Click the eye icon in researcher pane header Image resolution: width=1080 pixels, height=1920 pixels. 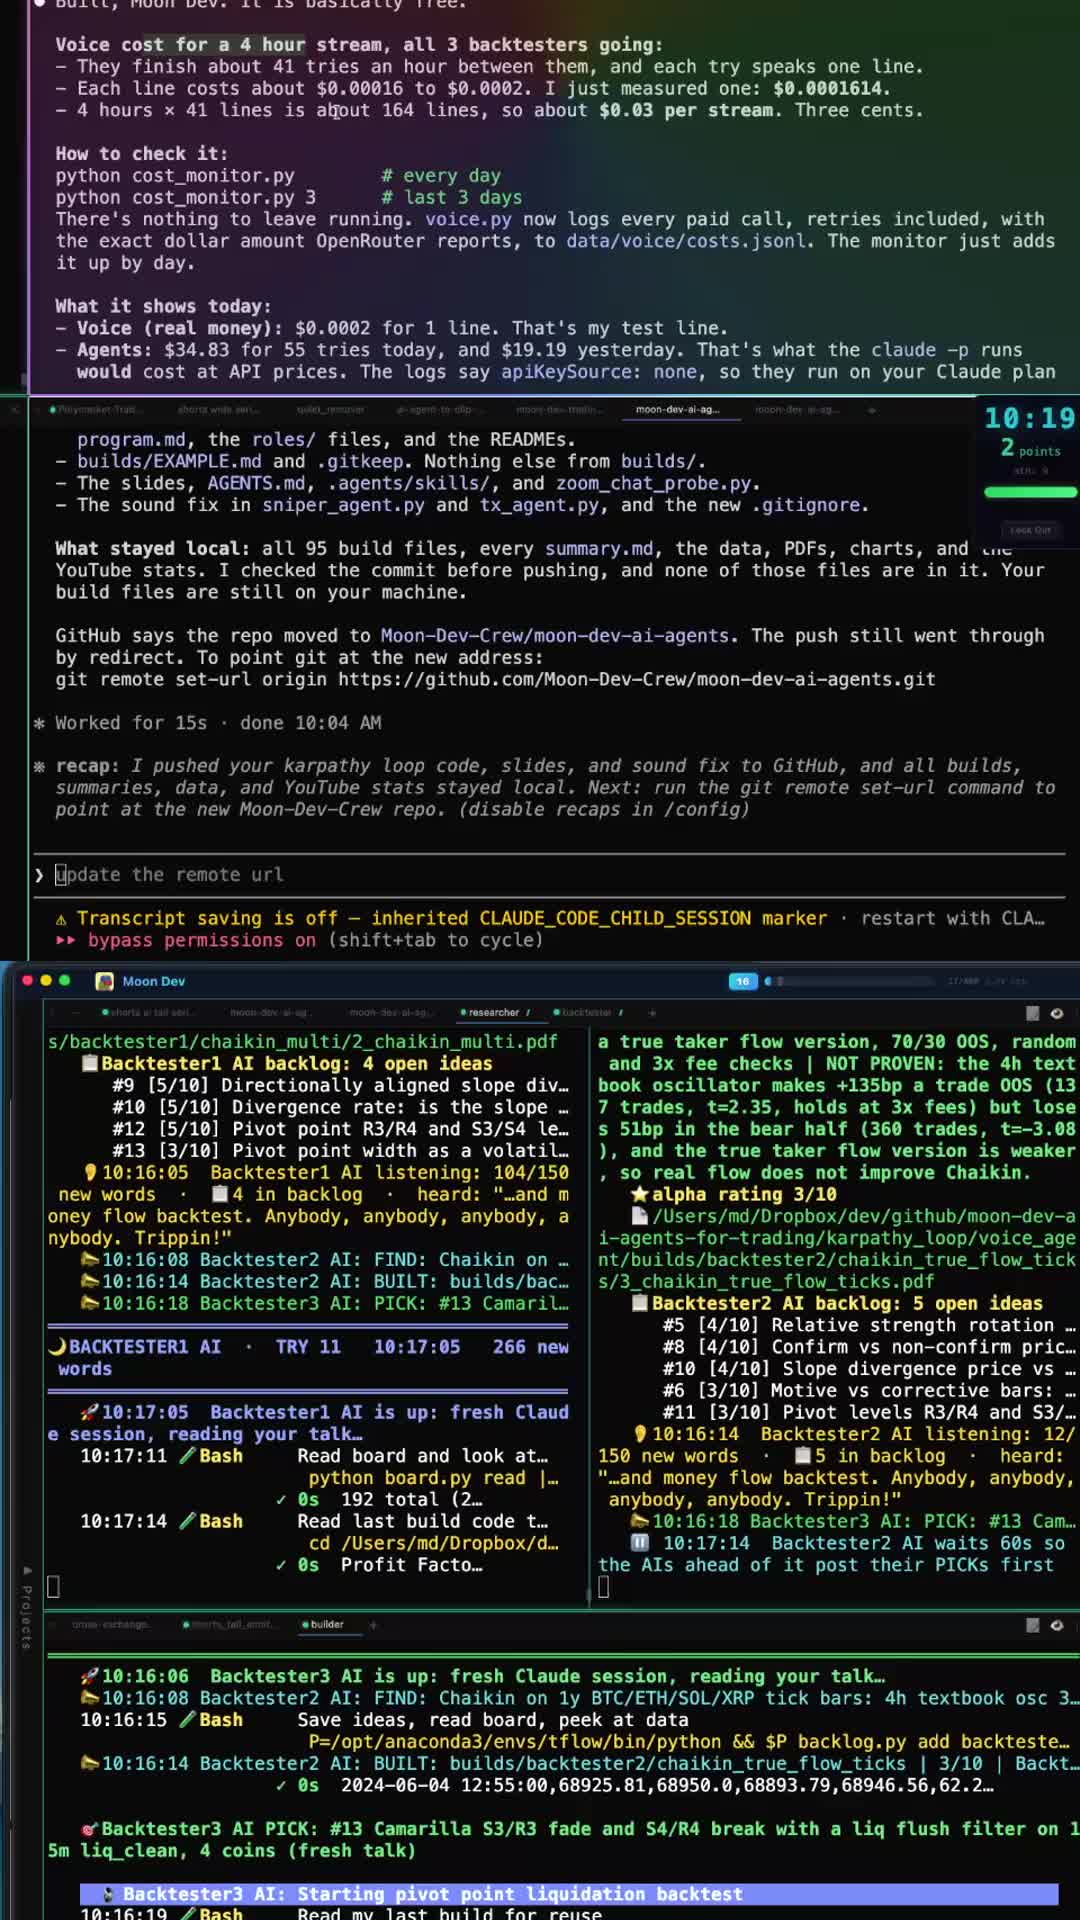(x=1057, y=1013)
